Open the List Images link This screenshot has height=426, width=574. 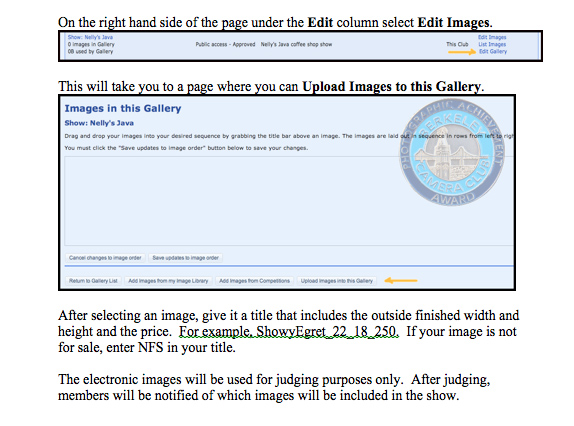(x=492, y=44)
